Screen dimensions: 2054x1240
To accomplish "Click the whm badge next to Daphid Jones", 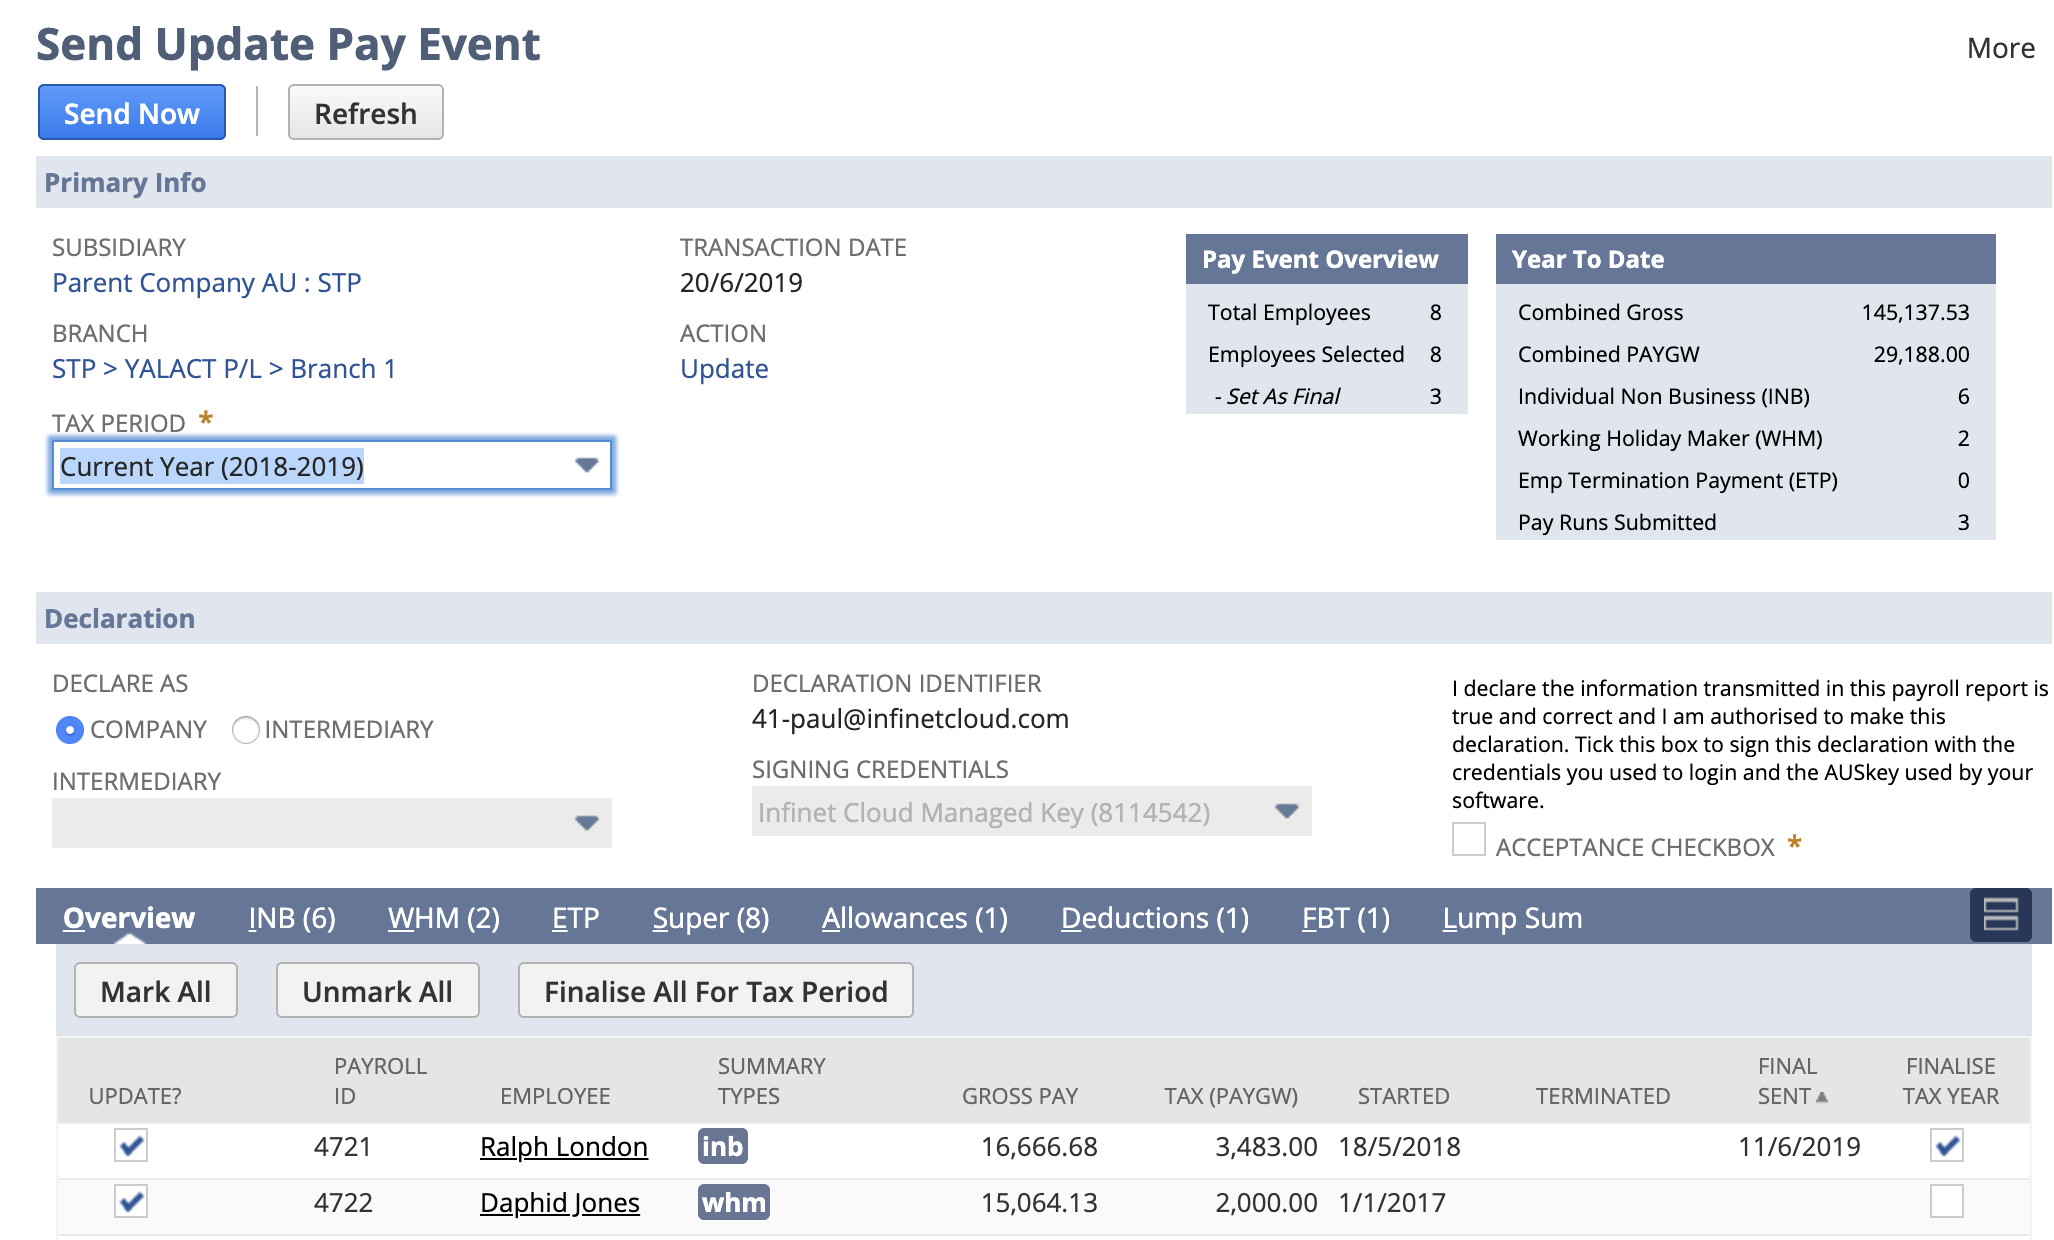I will click(733, 1202).
